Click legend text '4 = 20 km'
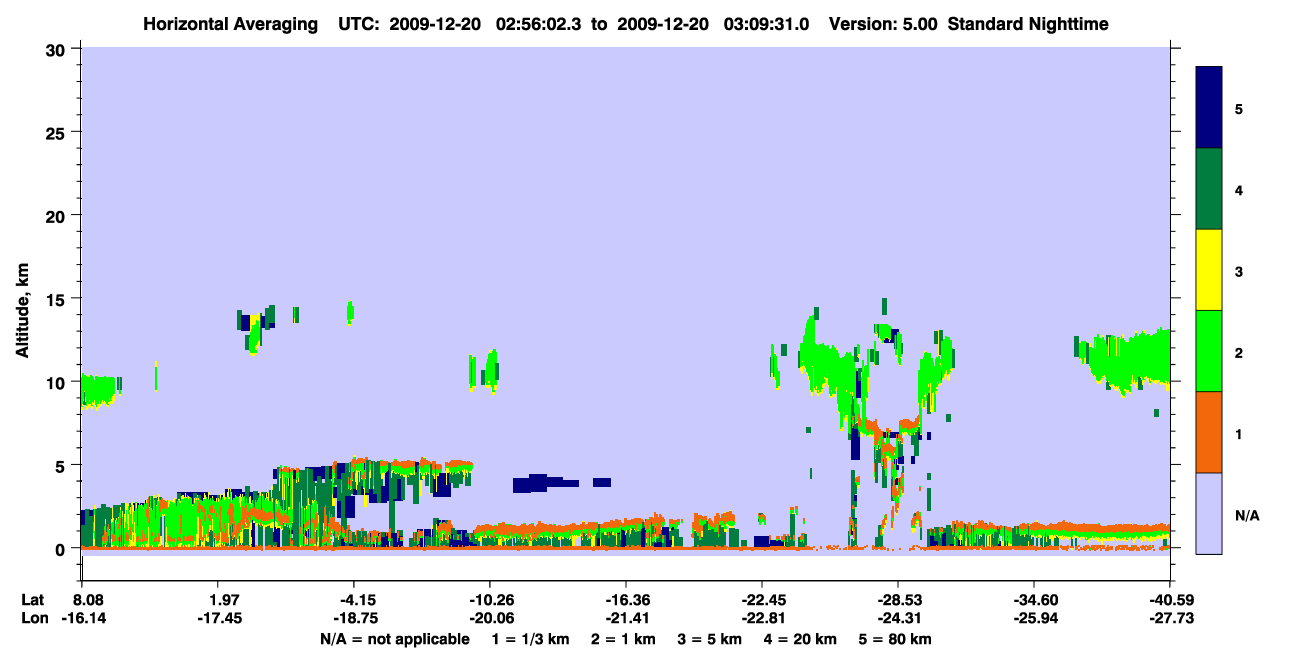1300x667 pixels. pos(802,639)
